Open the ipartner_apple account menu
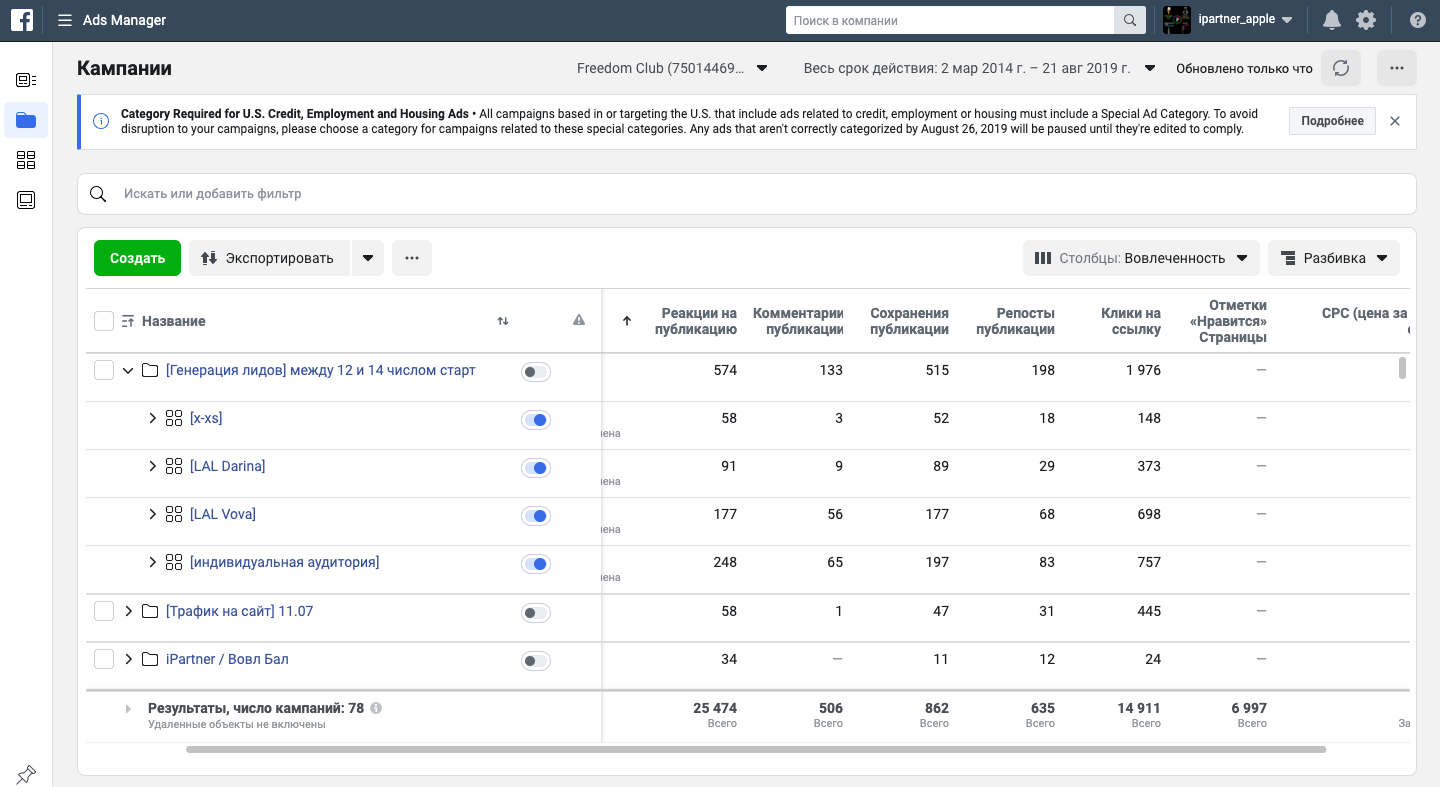1440x787 pixels. coord(1229,20)
